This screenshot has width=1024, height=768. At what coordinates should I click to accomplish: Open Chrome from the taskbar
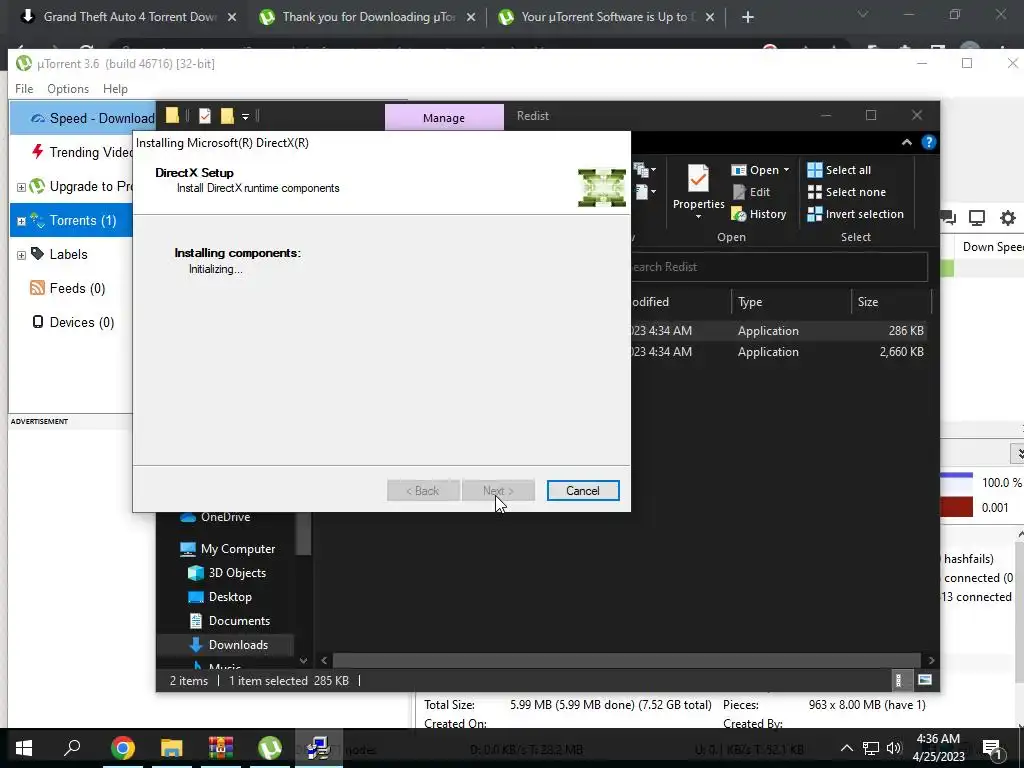122,748
